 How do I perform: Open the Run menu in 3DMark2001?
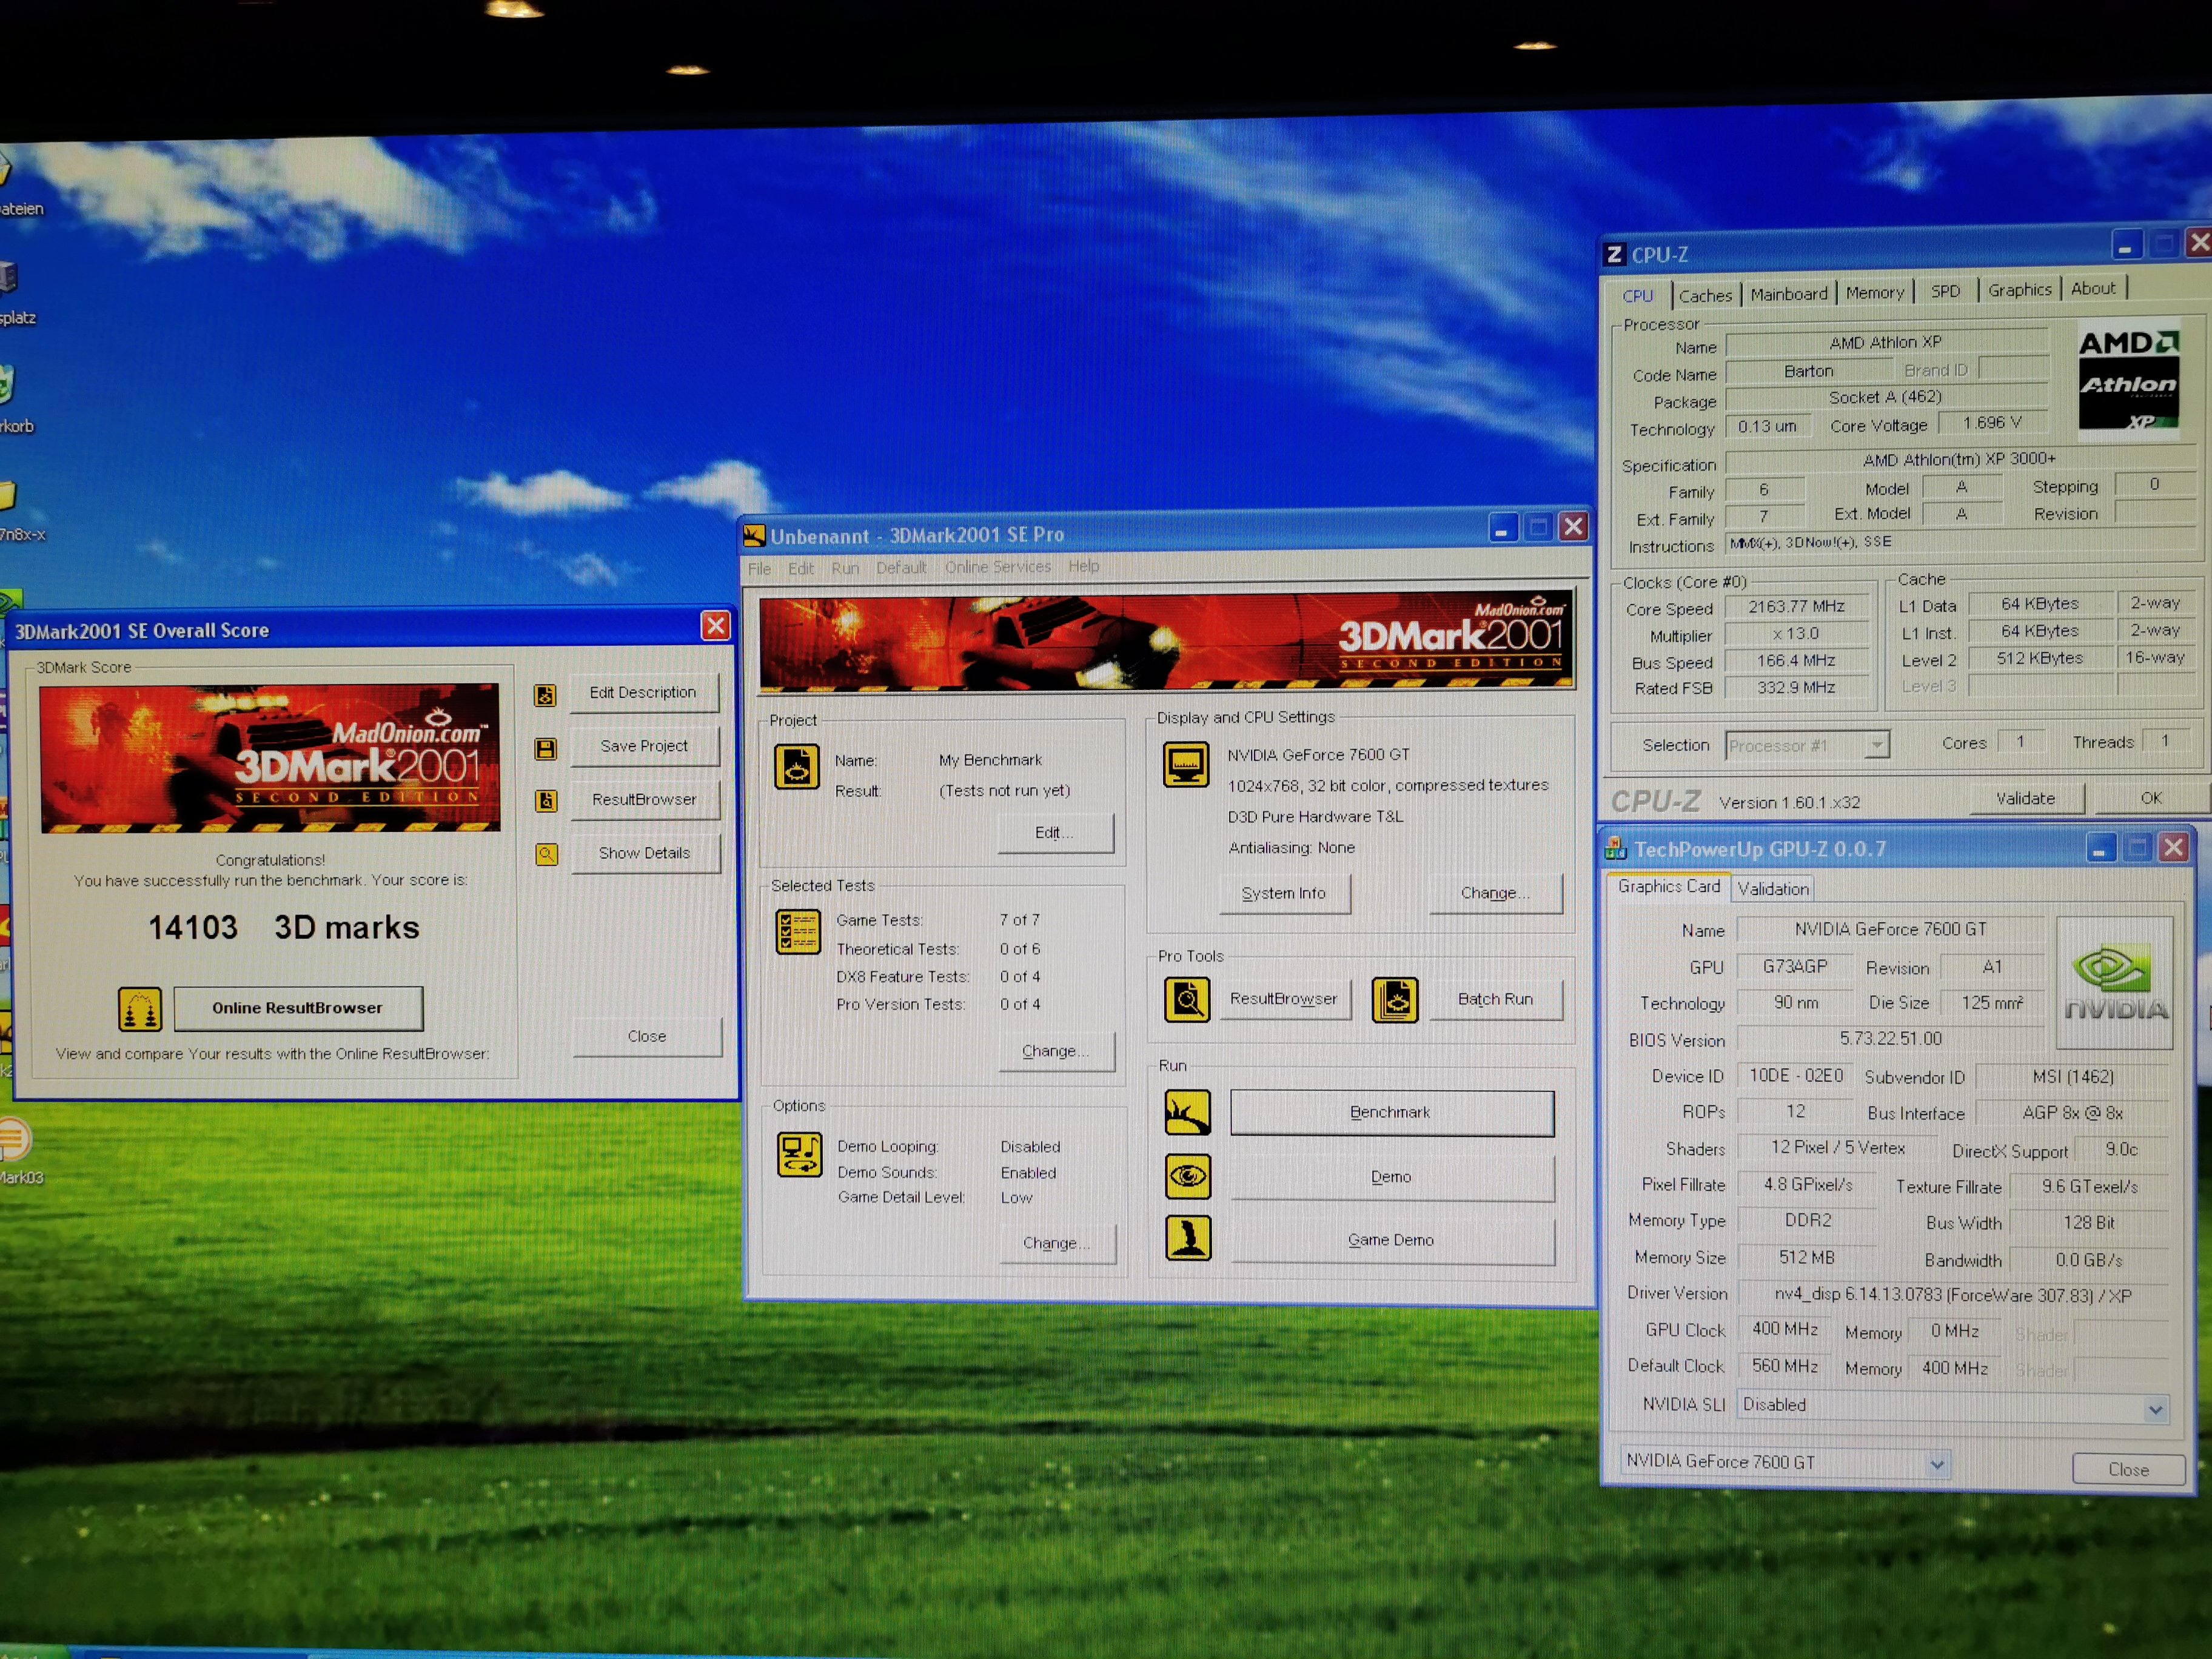pos(845,568)
